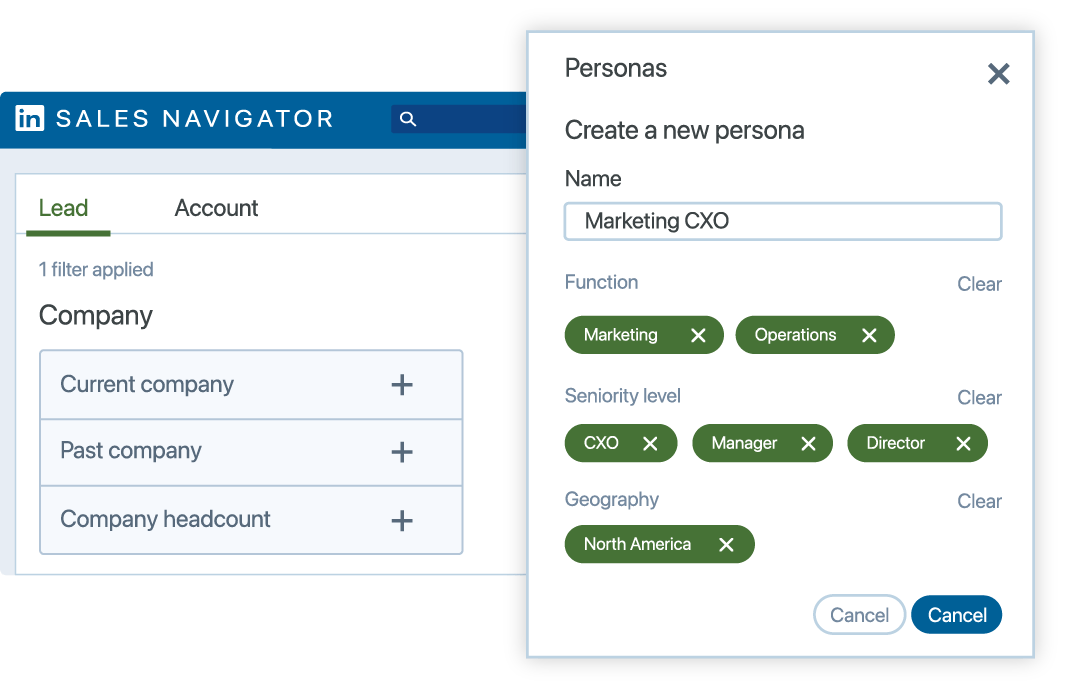The height and width of the screenshot is (689, 1066).
Task: Clear the Seniority level selections
Action: pyautogui.click(x=979, y=397)
